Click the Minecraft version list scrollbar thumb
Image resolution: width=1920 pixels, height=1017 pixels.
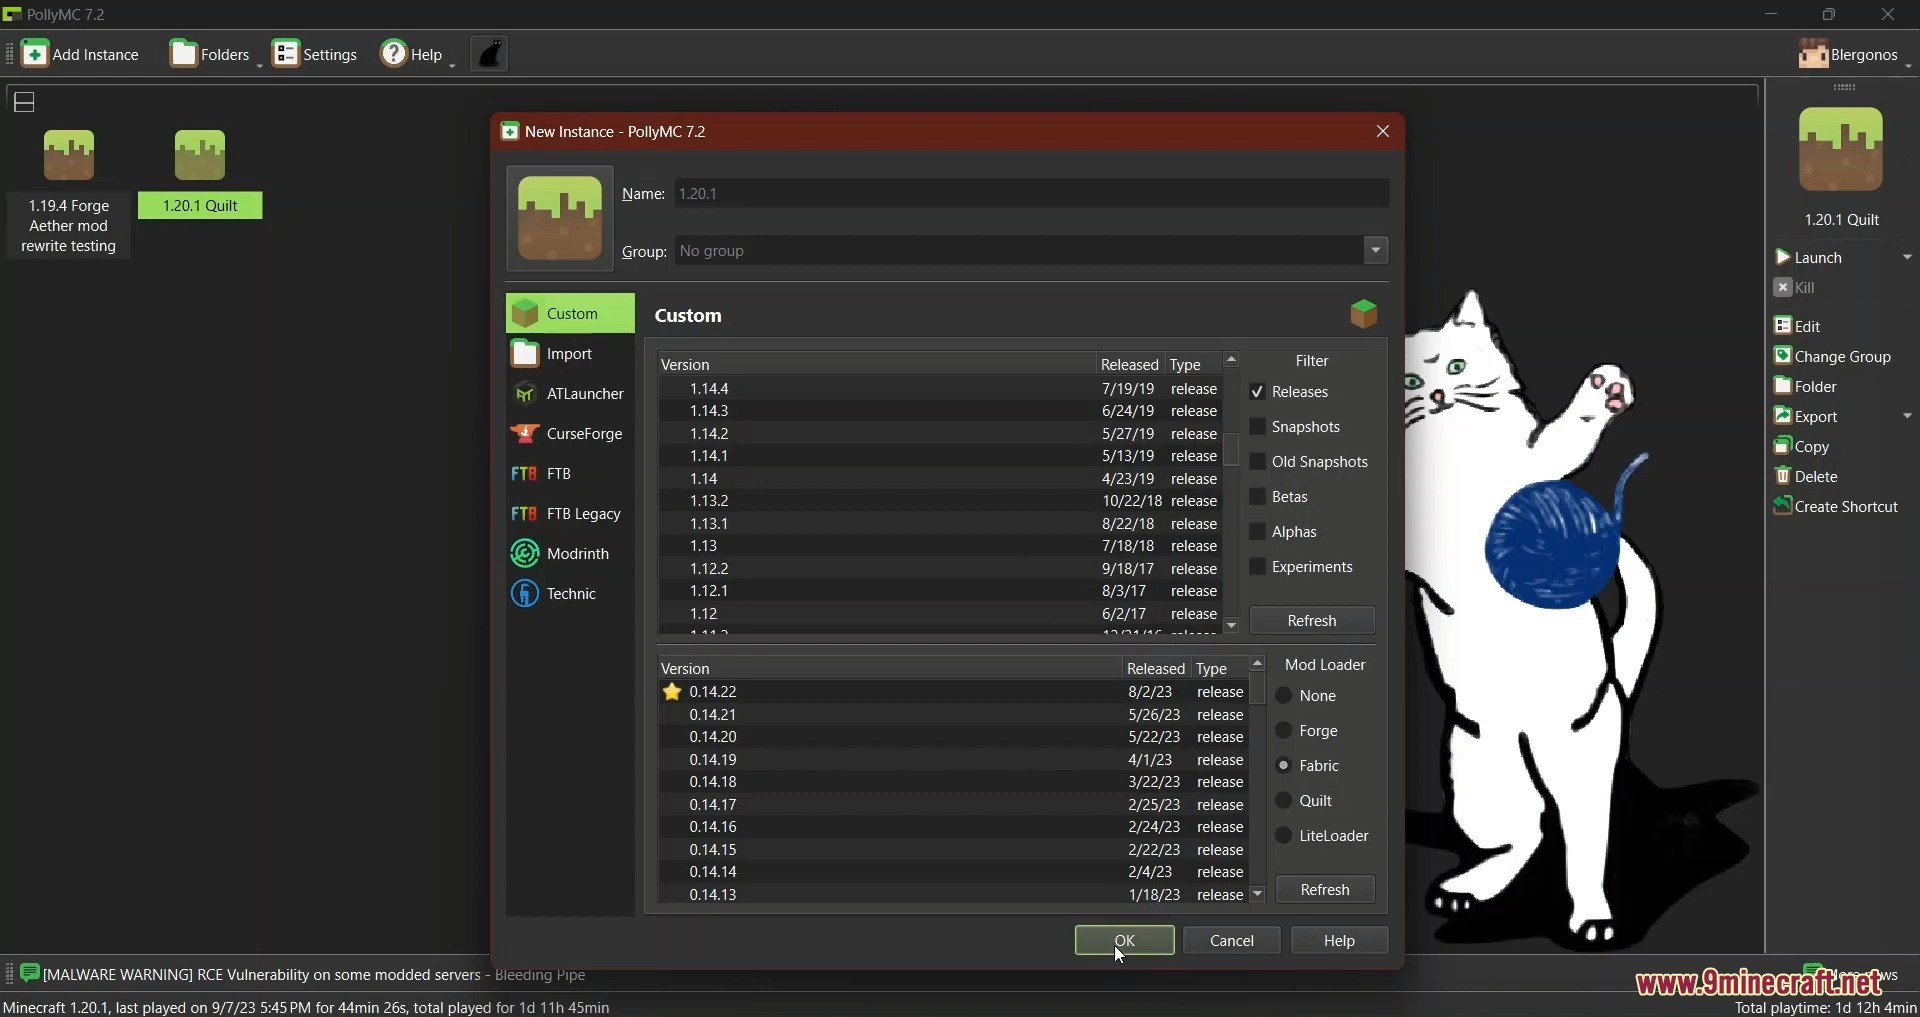click(1232, 450)
